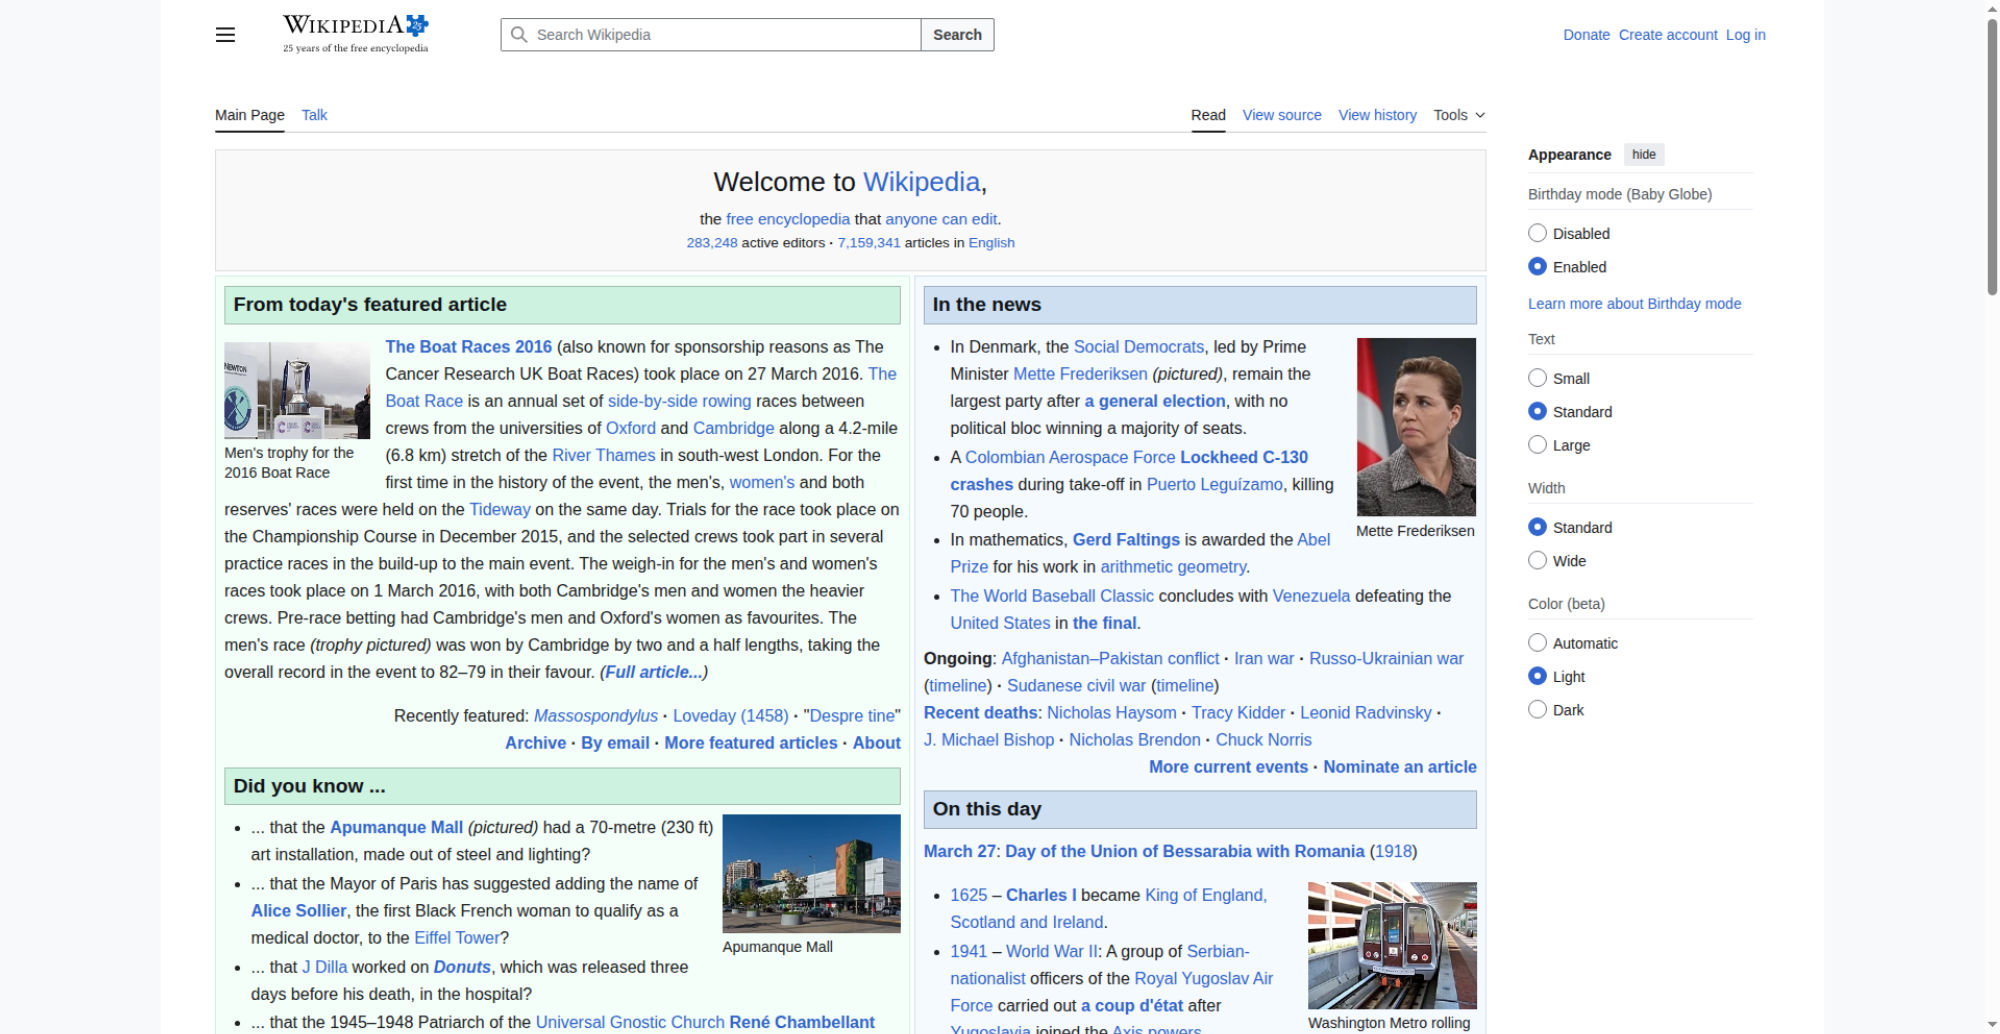The width and height of the screenshot is (2000, 1034).
Task: Set page width to Wide
Action: pos(1537,561)
